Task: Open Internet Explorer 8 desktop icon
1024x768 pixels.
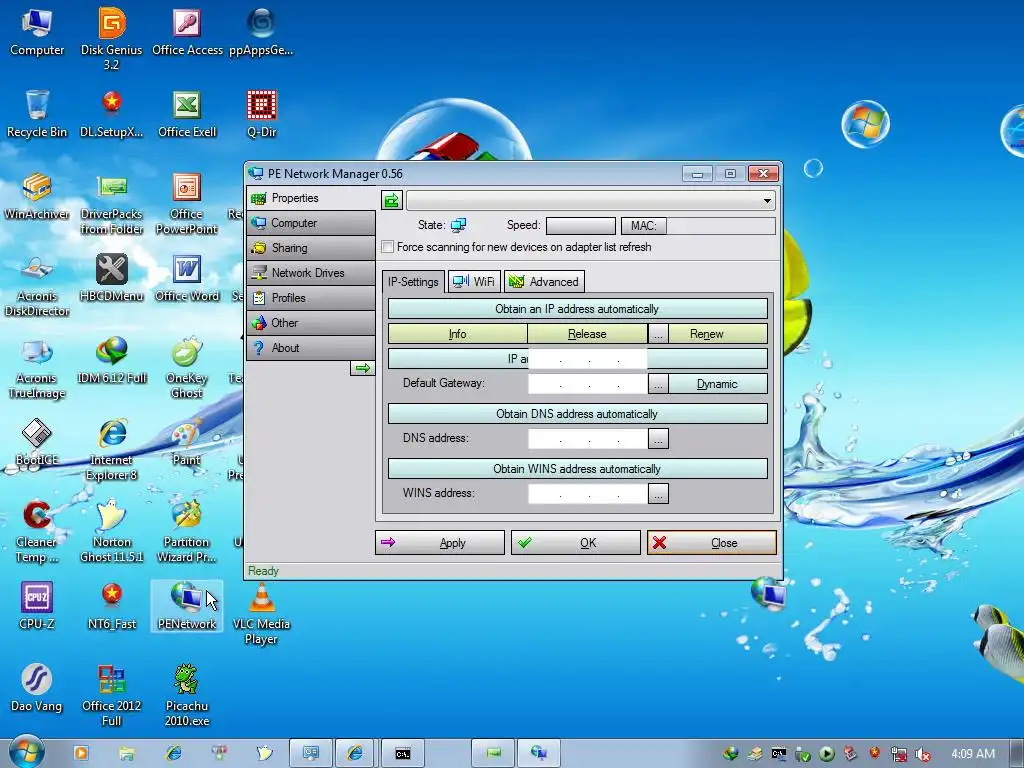Action: pos(112,450)
